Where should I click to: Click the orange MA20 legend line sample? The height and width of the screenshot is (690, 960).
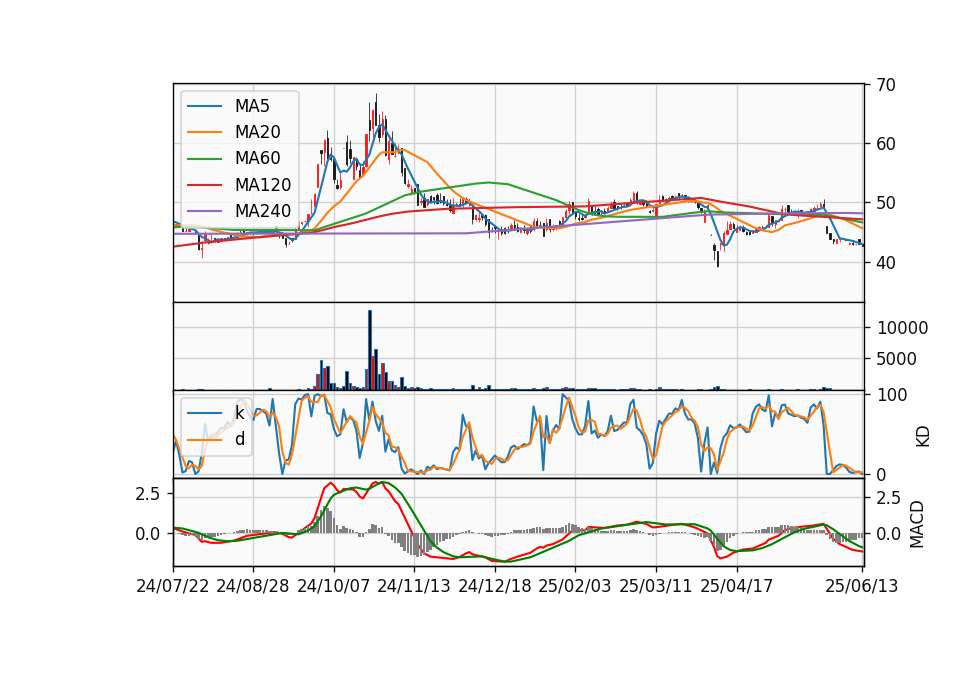[204, 133]
